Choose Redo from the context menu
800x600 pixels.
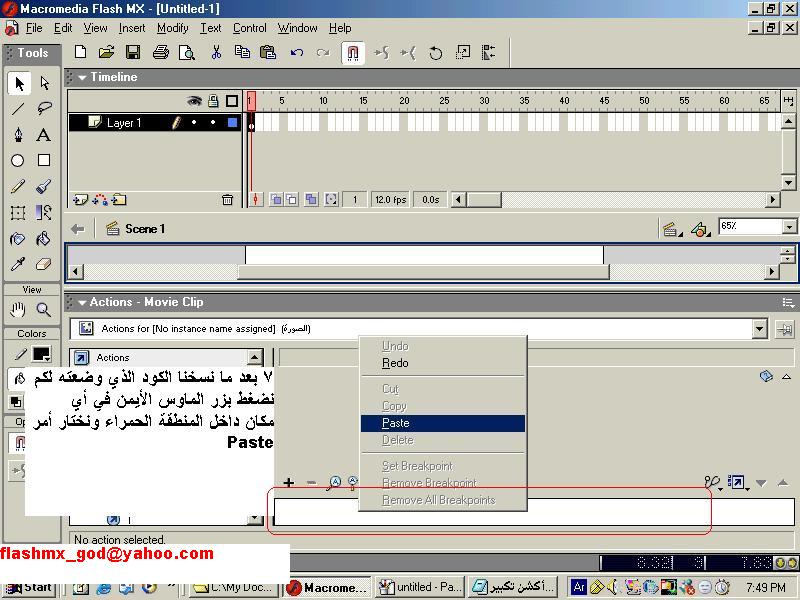point(443,363)
